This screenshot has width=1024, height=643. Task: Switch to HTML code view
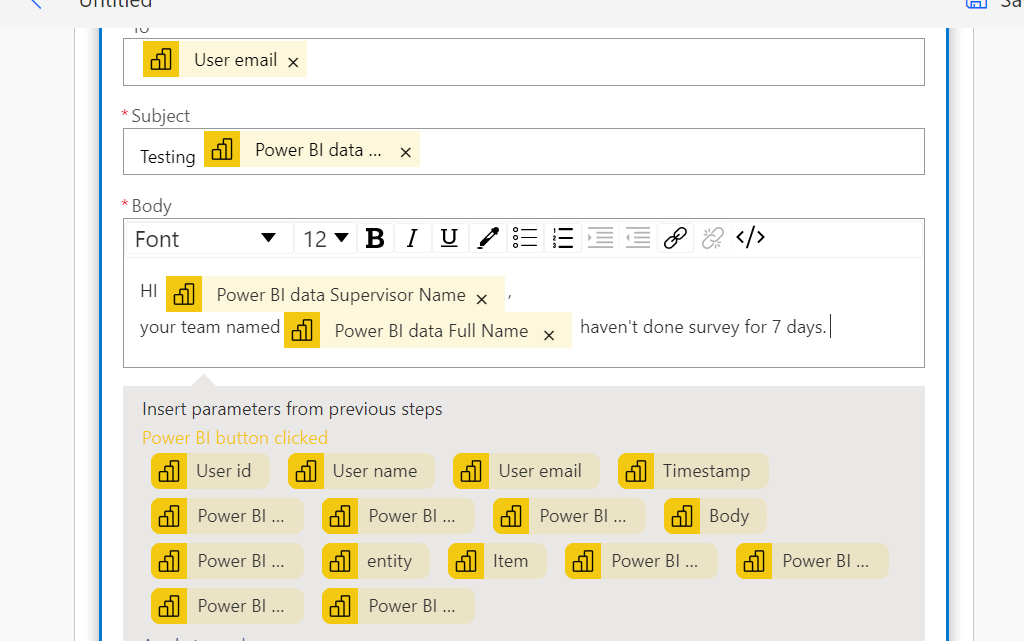(x=750, y=238)
